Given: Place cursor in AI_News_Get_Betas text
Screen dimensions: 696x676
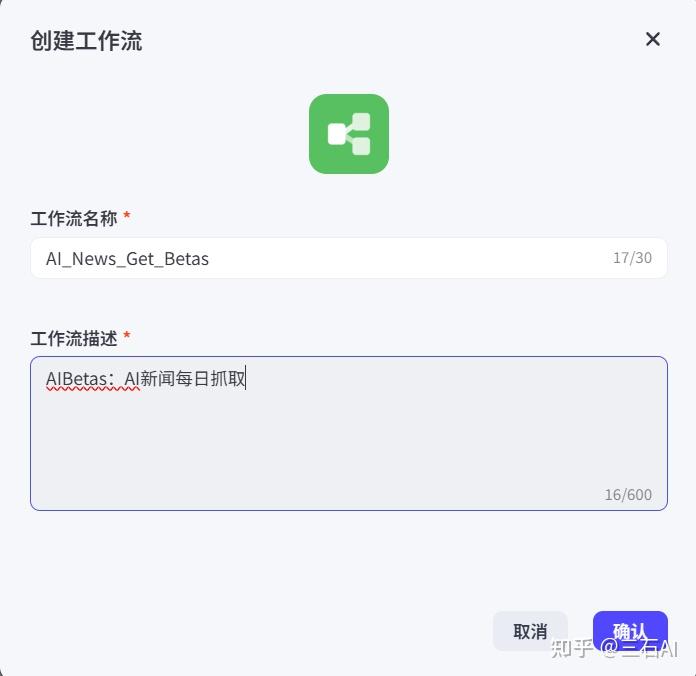Looking at the screenshot, I should click(127, 259).
